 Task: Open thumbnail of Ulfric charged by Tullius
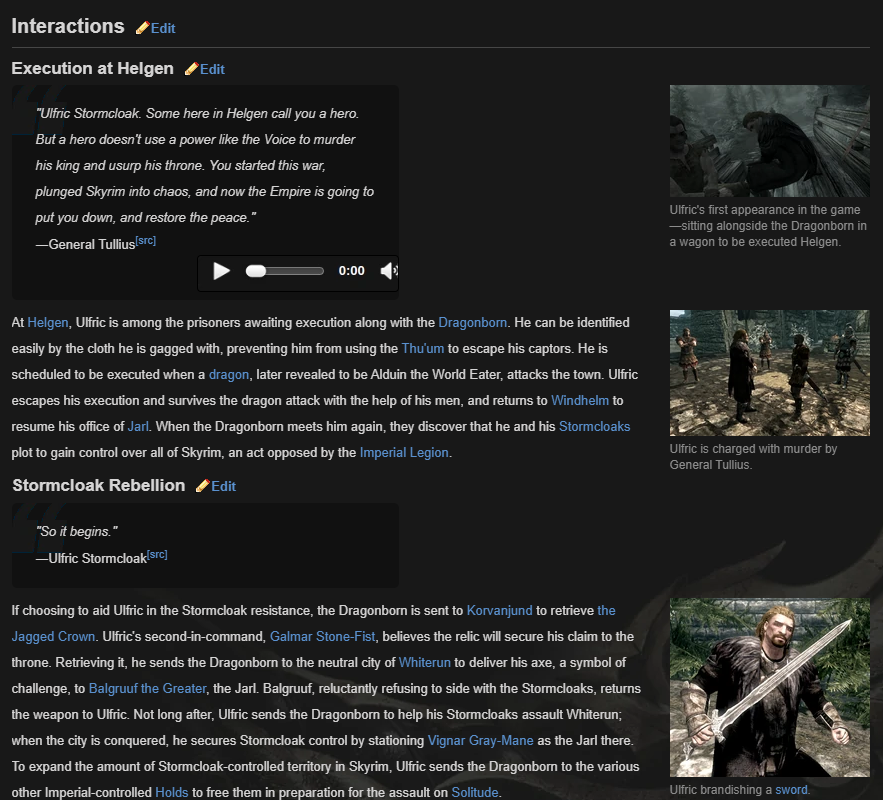tap(769, 373)
